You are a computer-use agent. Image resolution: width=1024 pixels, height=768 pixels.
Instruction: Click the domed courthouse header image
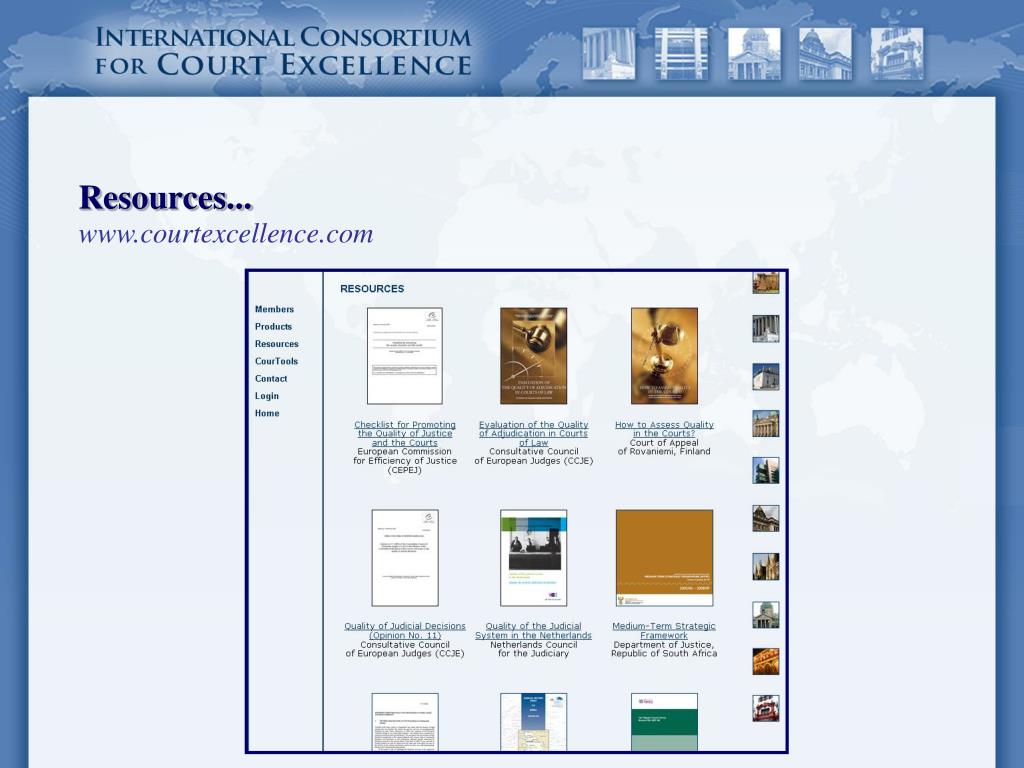pyautogui.click(x=754, y=54)
